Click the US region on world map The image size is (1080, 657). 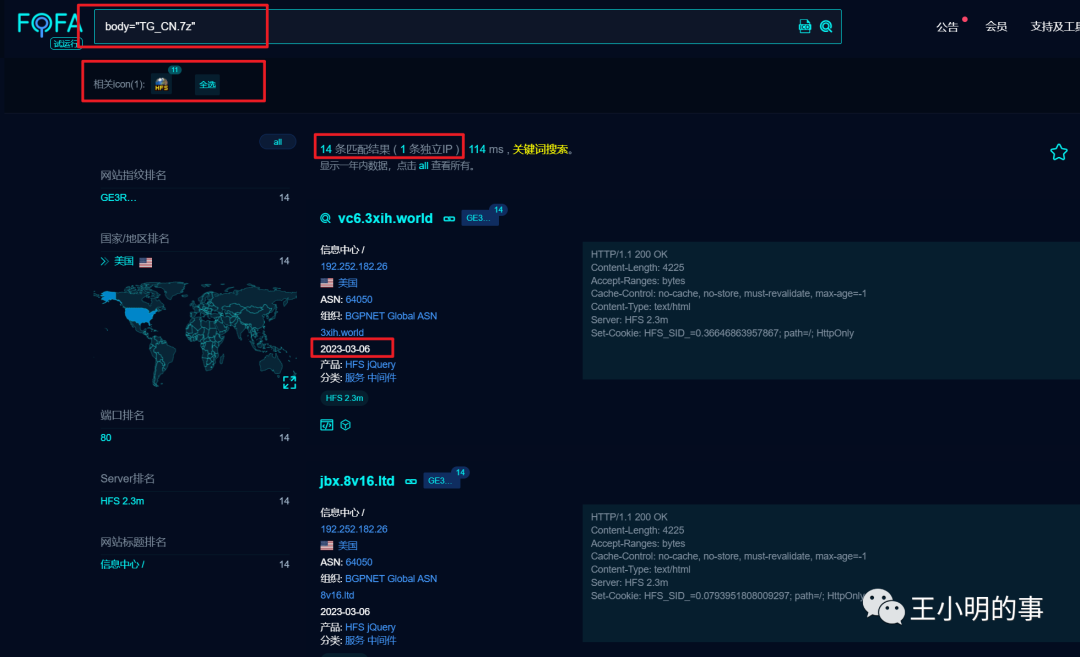(x=141, y=317)
